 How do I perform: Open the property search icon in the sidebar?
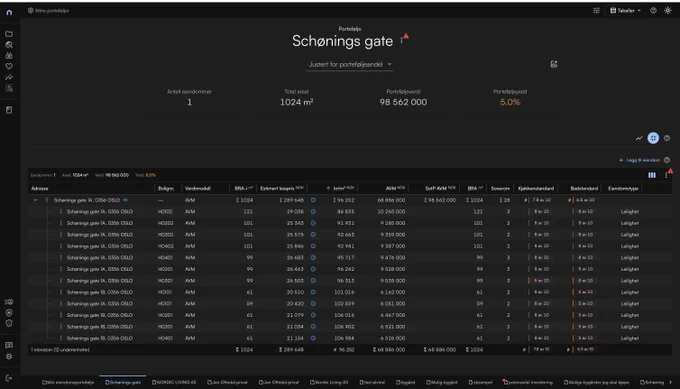tap(9, 45)
